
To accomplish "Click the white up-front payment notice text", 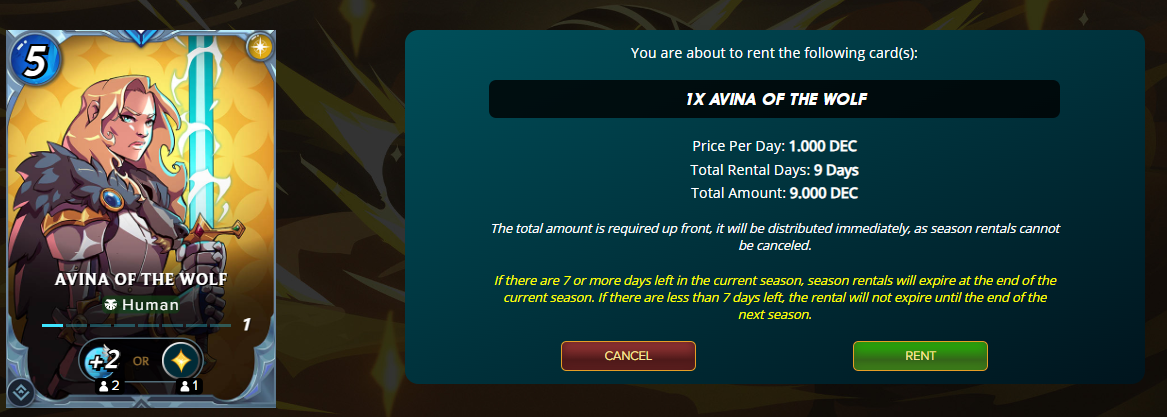I will pos(775,236).
